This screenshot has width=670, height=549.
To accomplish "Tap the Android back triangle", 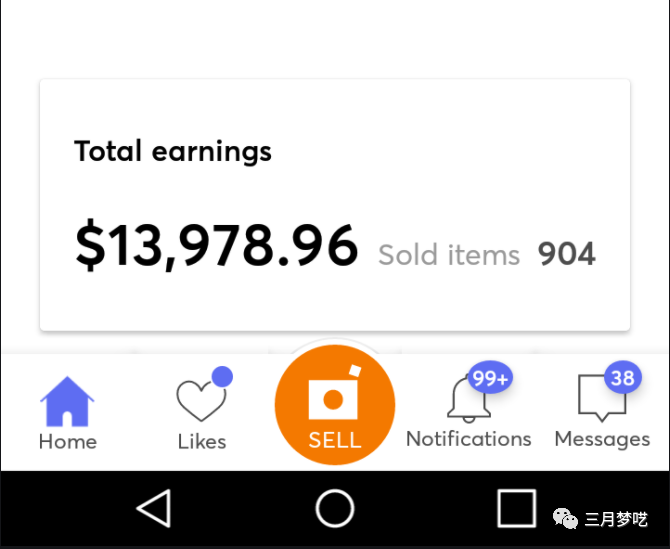I will click(x=153, y=509).
